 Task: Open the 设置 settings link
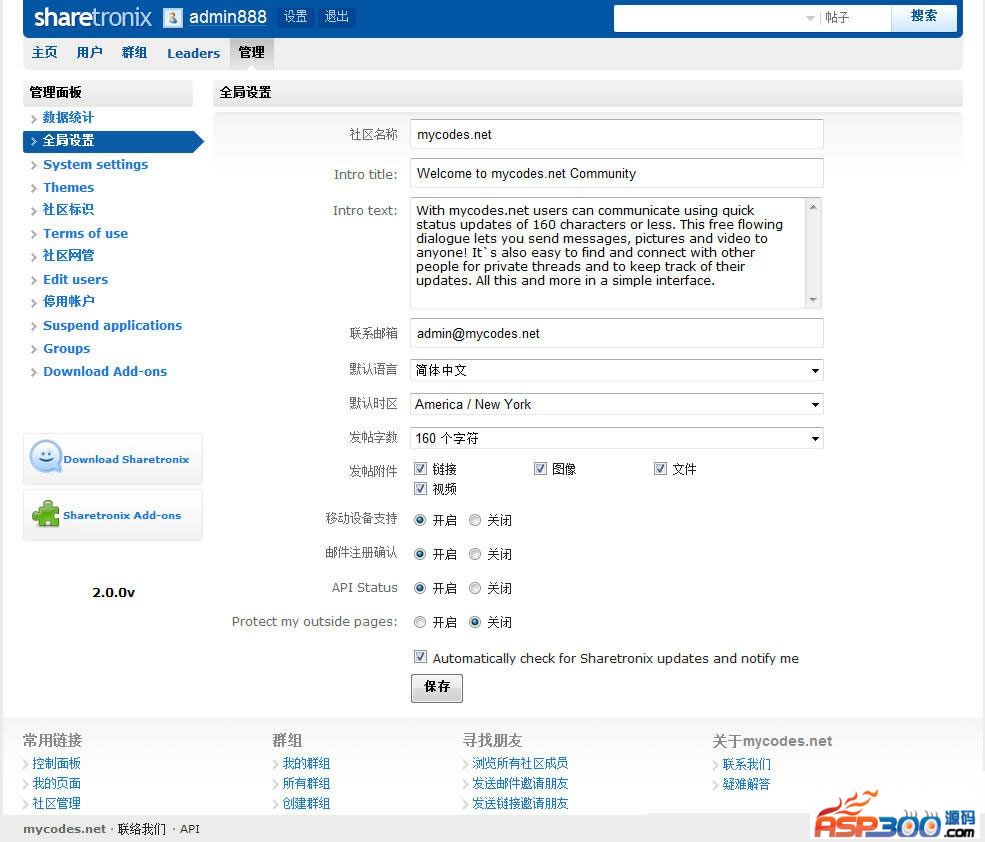(x=295, y=16)
